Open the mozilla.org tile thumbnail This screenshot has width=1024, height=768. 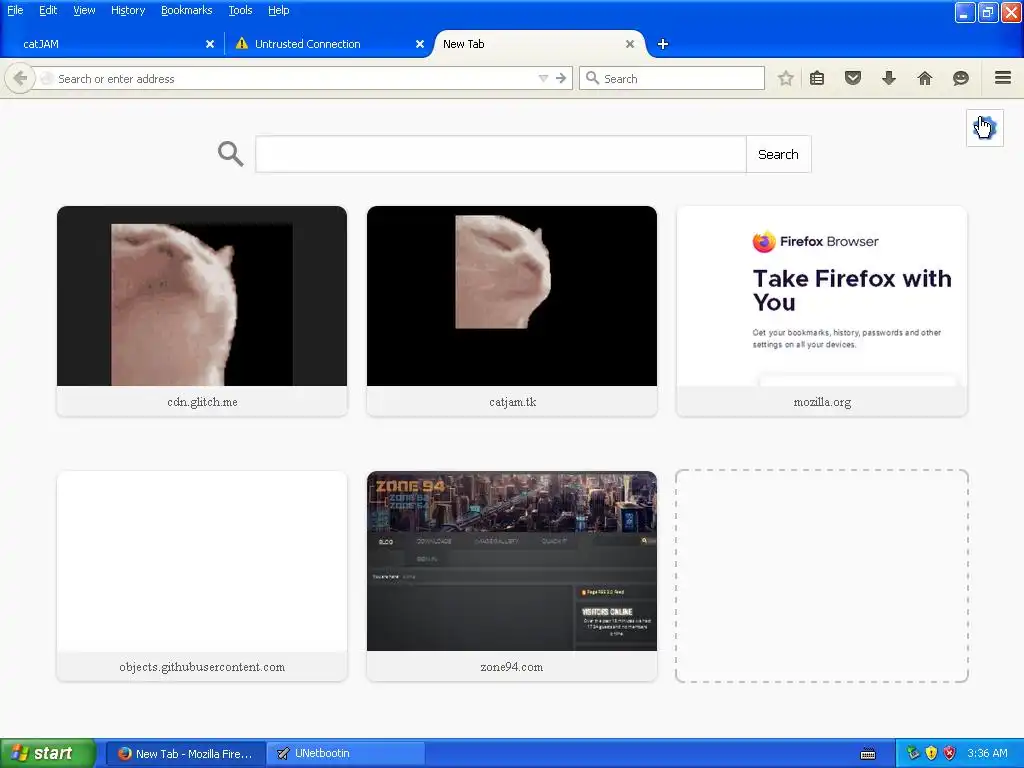(x=822, y=296)
